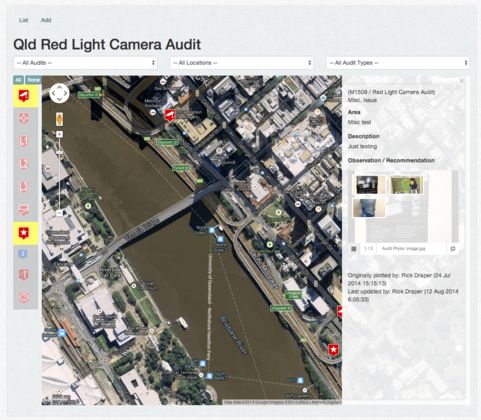Open the green landscape photo thumbnail
Screen dimensions: 481x420
point(407,185)
